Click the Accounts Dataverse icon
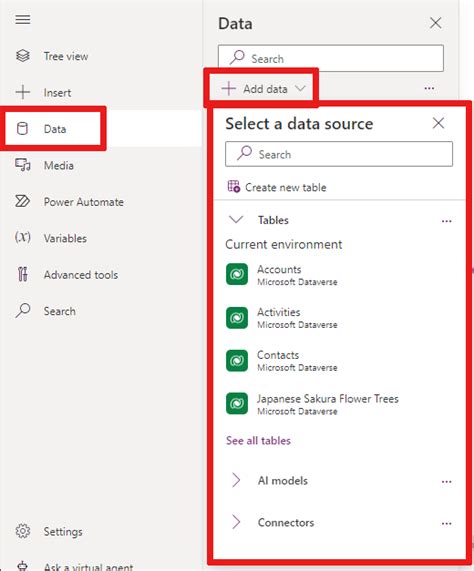 (237, 274)
